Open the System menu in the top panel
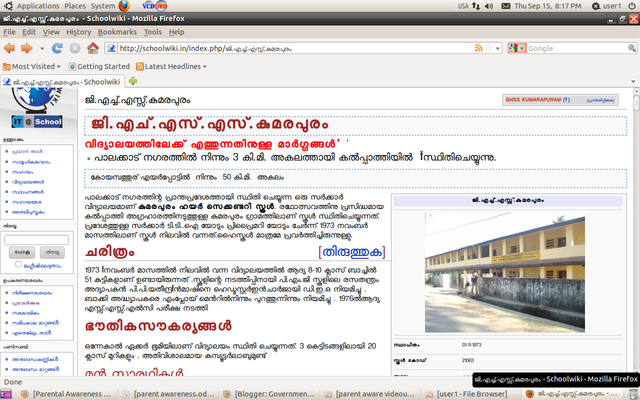640x400 pixels. (103, 6)
